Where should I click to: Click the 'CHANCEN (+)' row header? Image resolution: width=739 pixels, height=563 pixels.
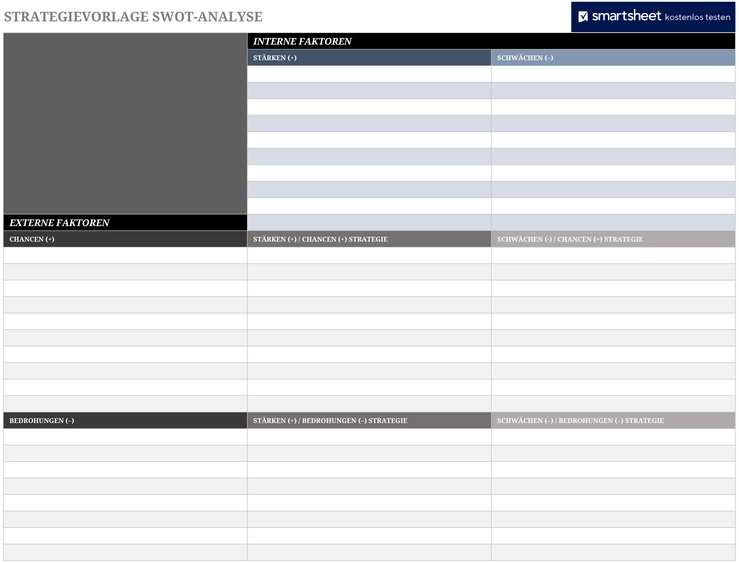[x=125, y=239]
